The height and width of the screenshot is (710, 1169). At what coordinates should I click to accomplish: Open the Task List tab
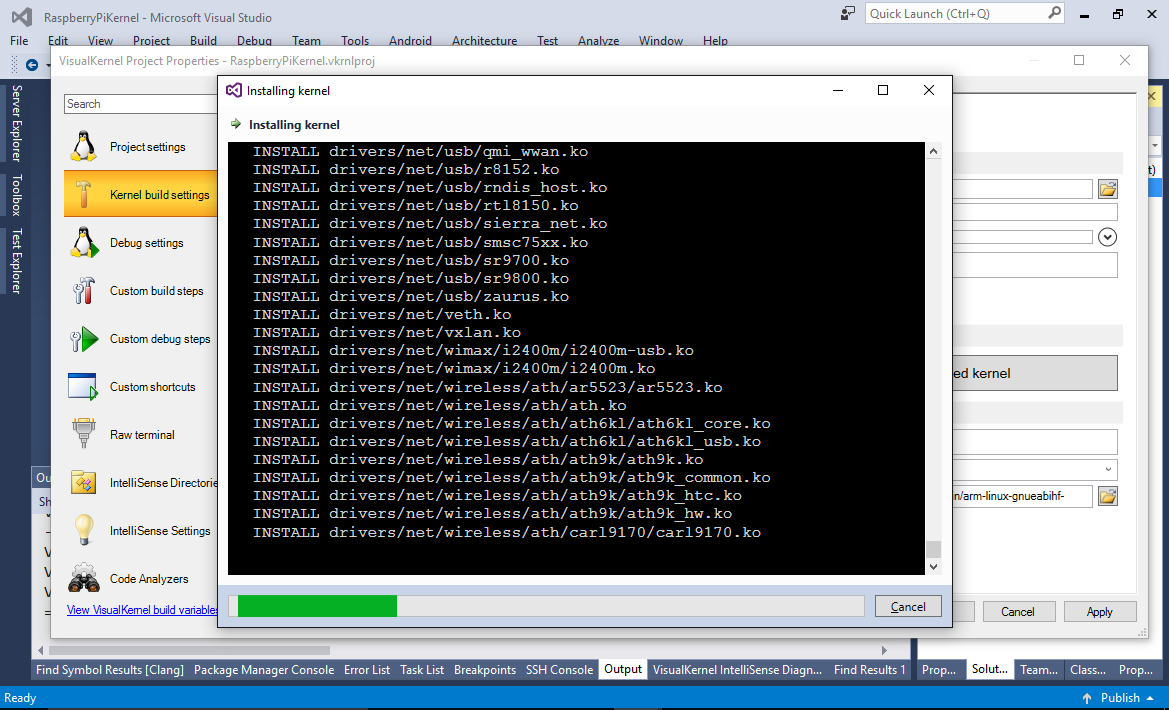pos(422,670)
